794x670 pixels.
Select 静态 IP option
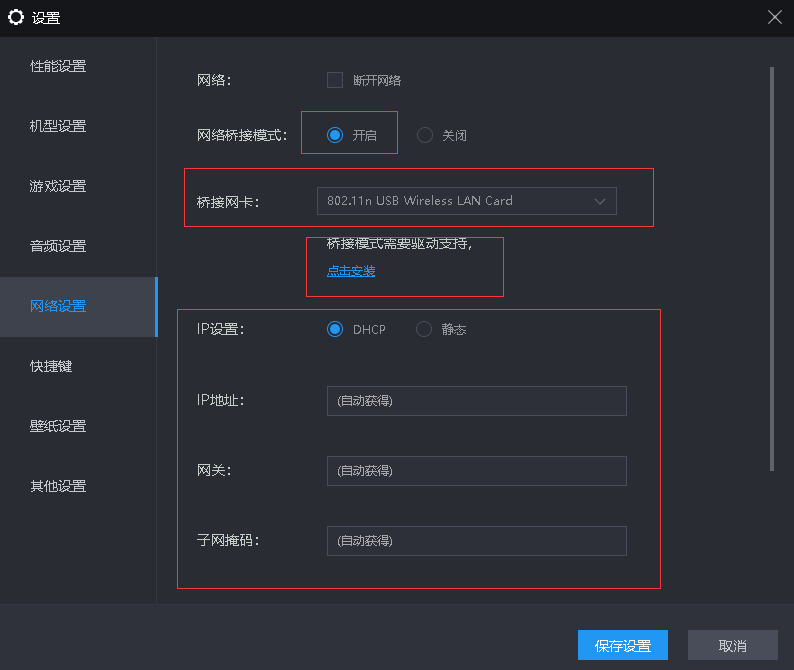pyautogui.click(x=425, y=329)
